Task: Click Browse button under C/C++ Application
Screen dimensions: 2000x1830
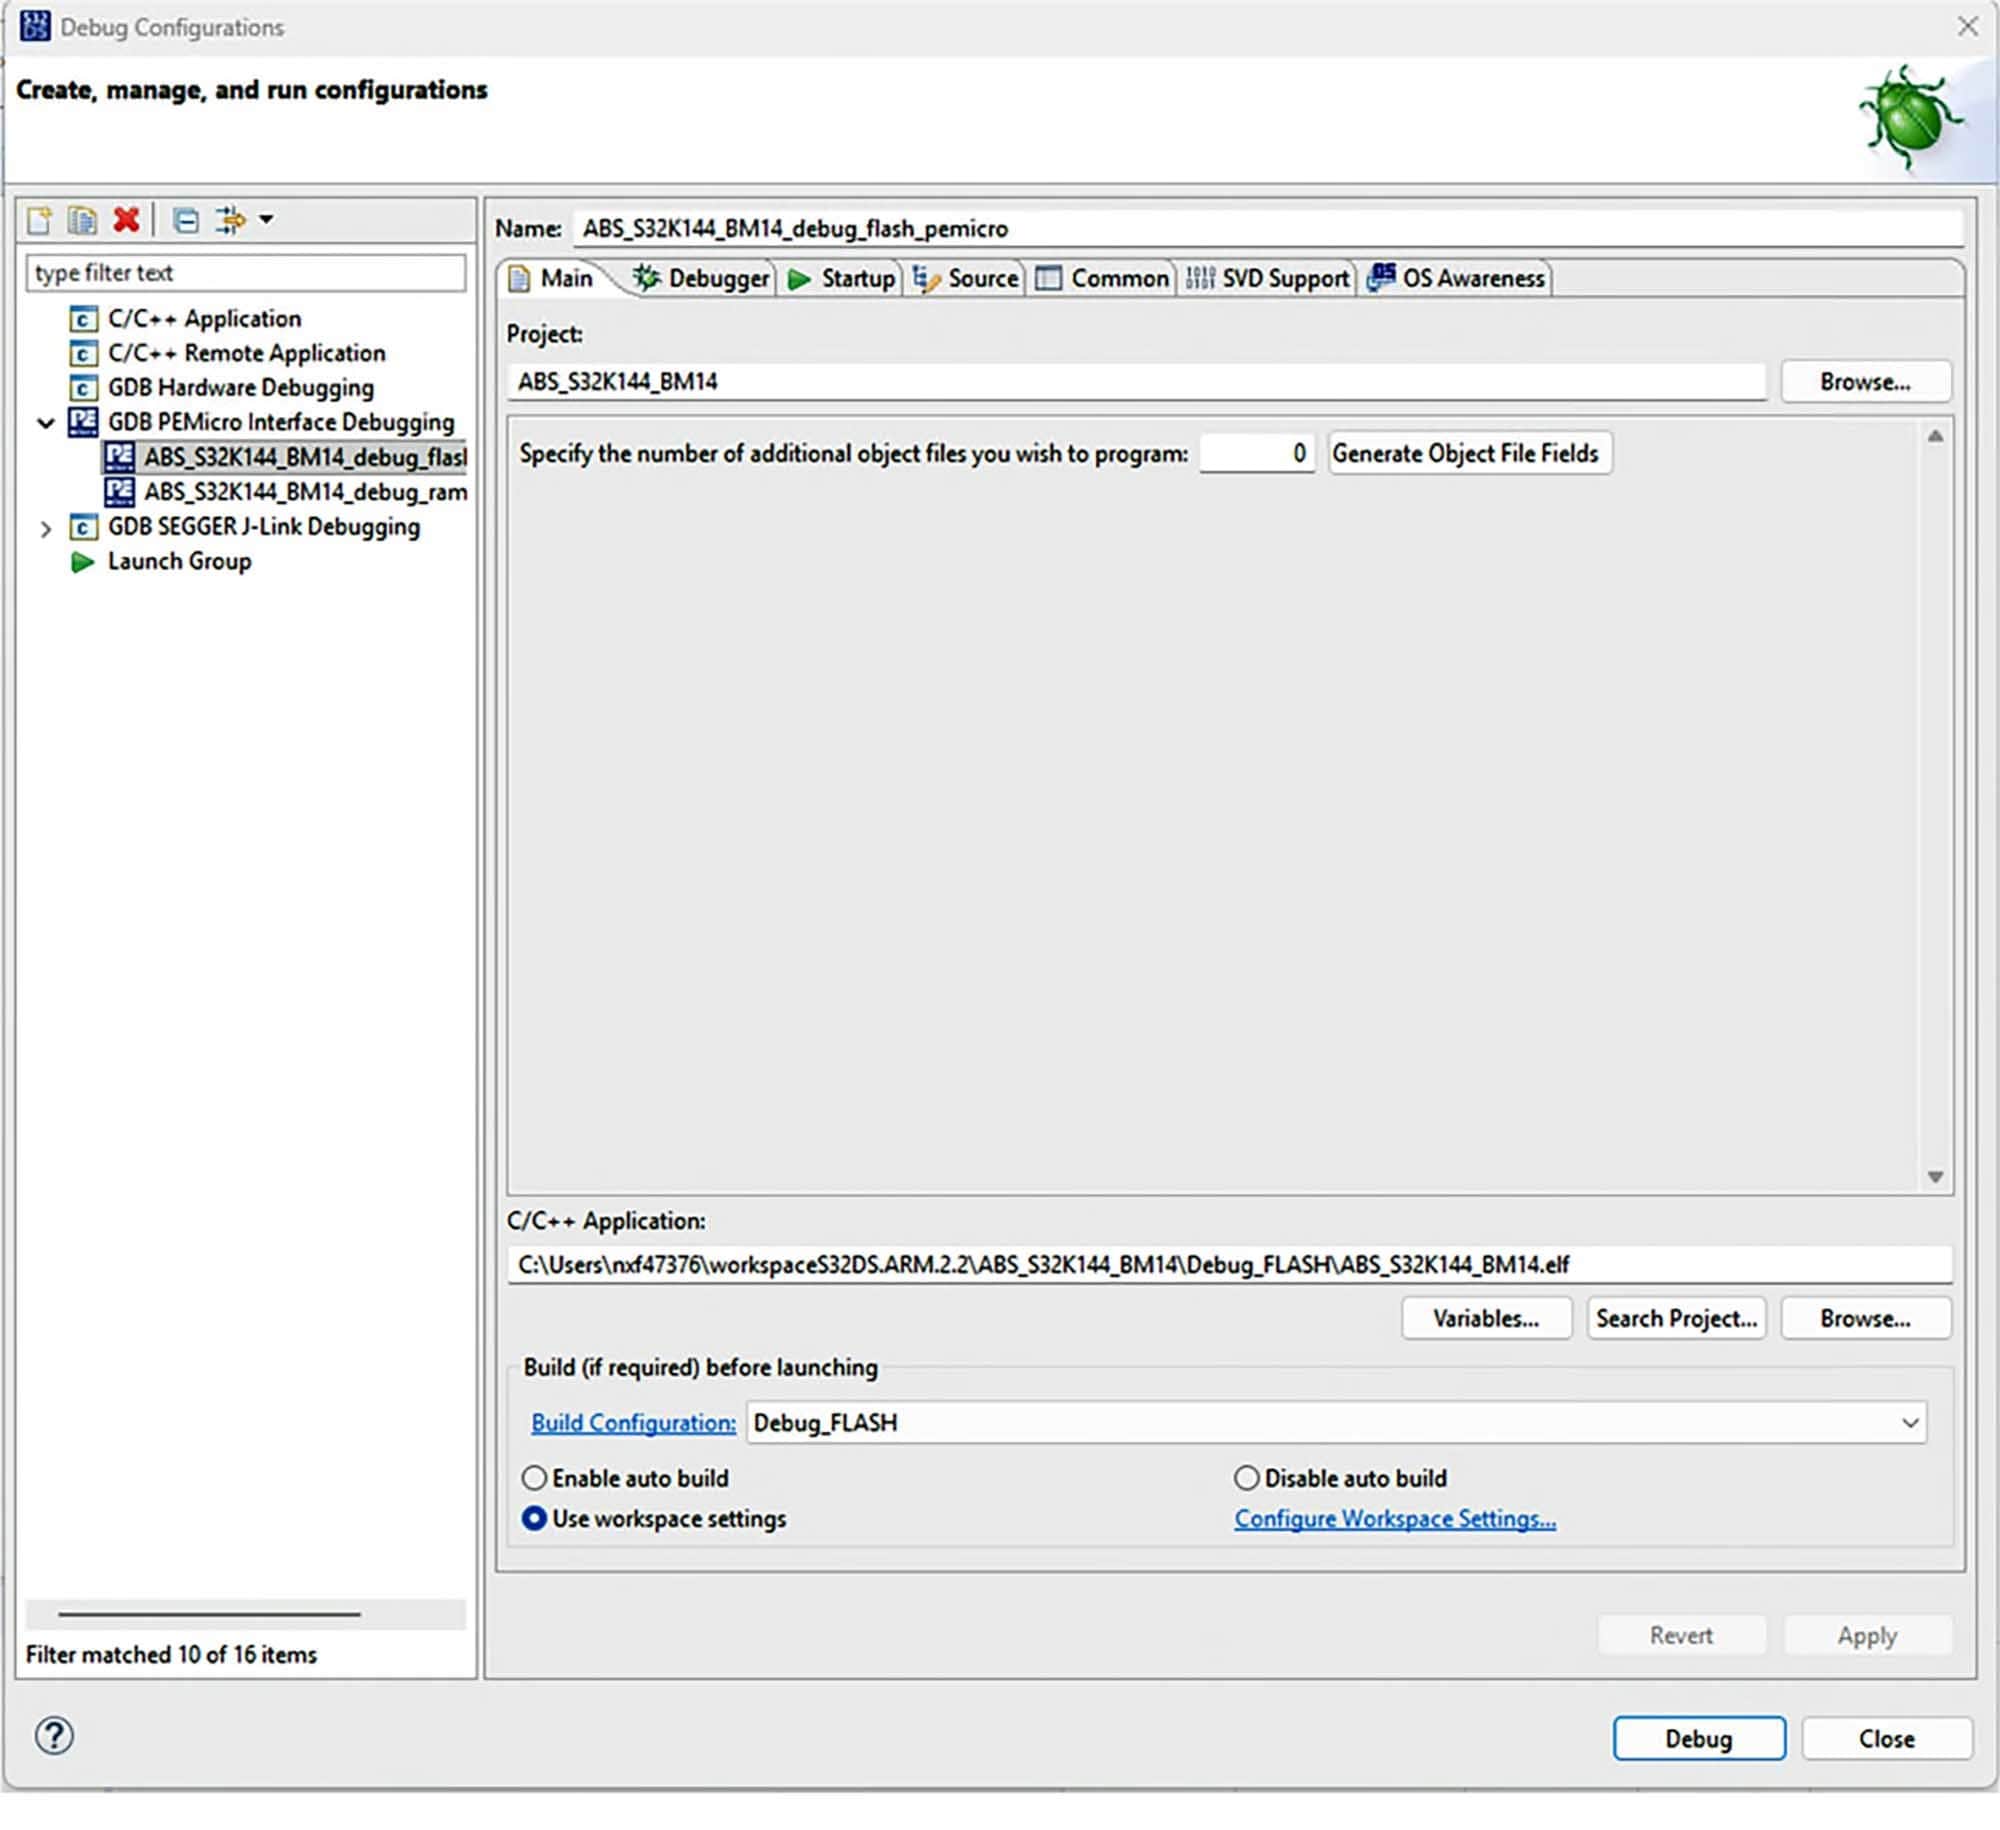Action: point(1865,1318)
